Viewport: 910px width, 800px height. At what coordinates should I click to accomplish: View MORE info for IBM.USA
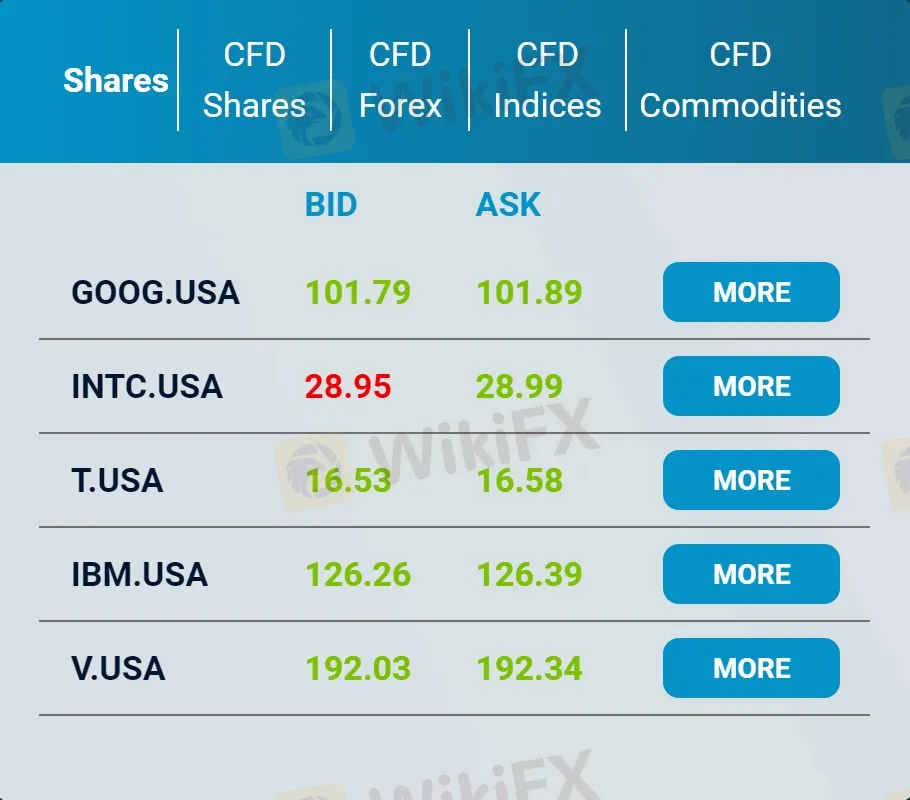click(x=751, y=574)
